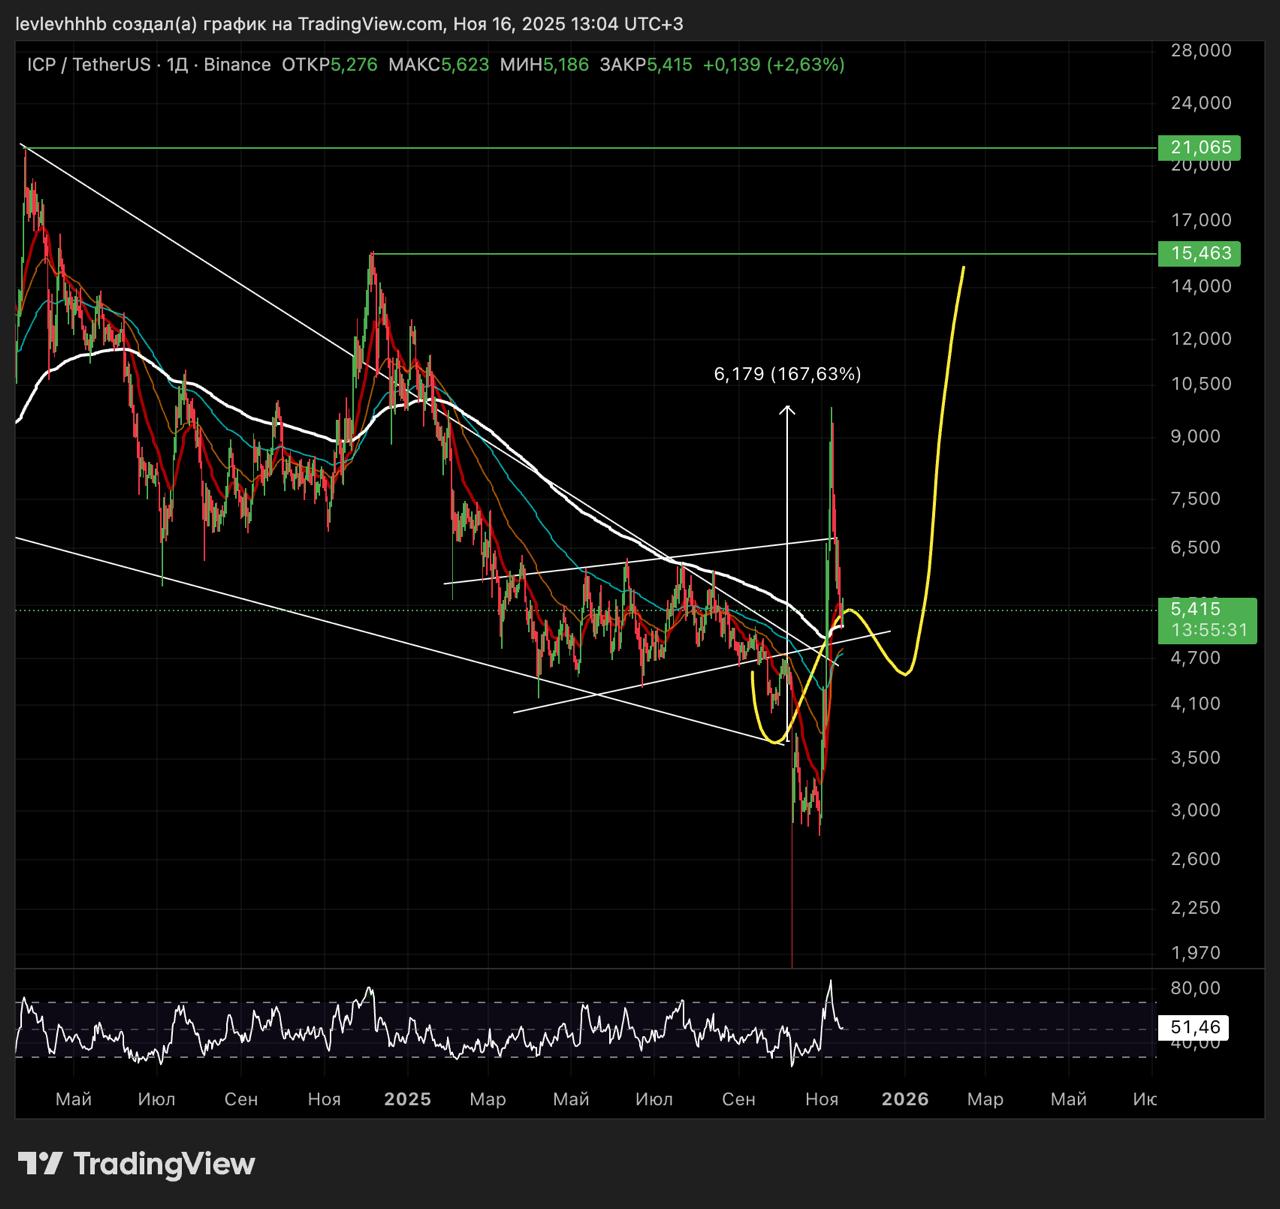Click the 28,000 price axis label
Screen dimensions: 1280x1209
tap(1200, 50)
